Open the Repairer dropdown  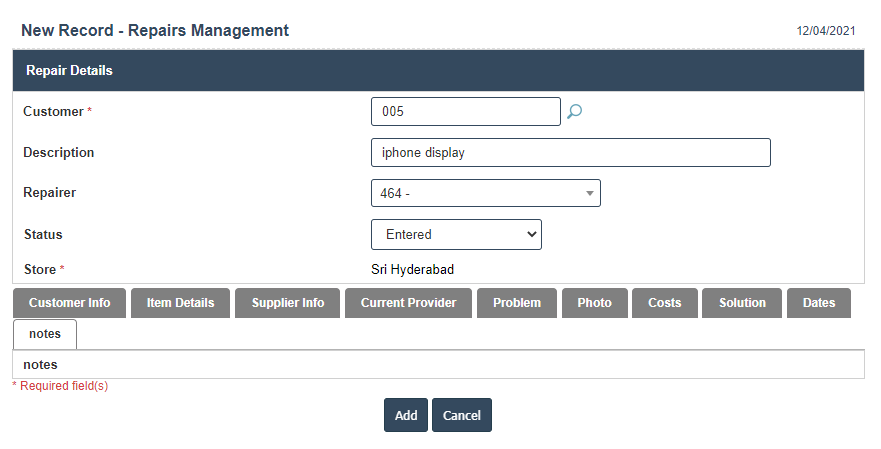pyautogui.click(x=485, y=193)
